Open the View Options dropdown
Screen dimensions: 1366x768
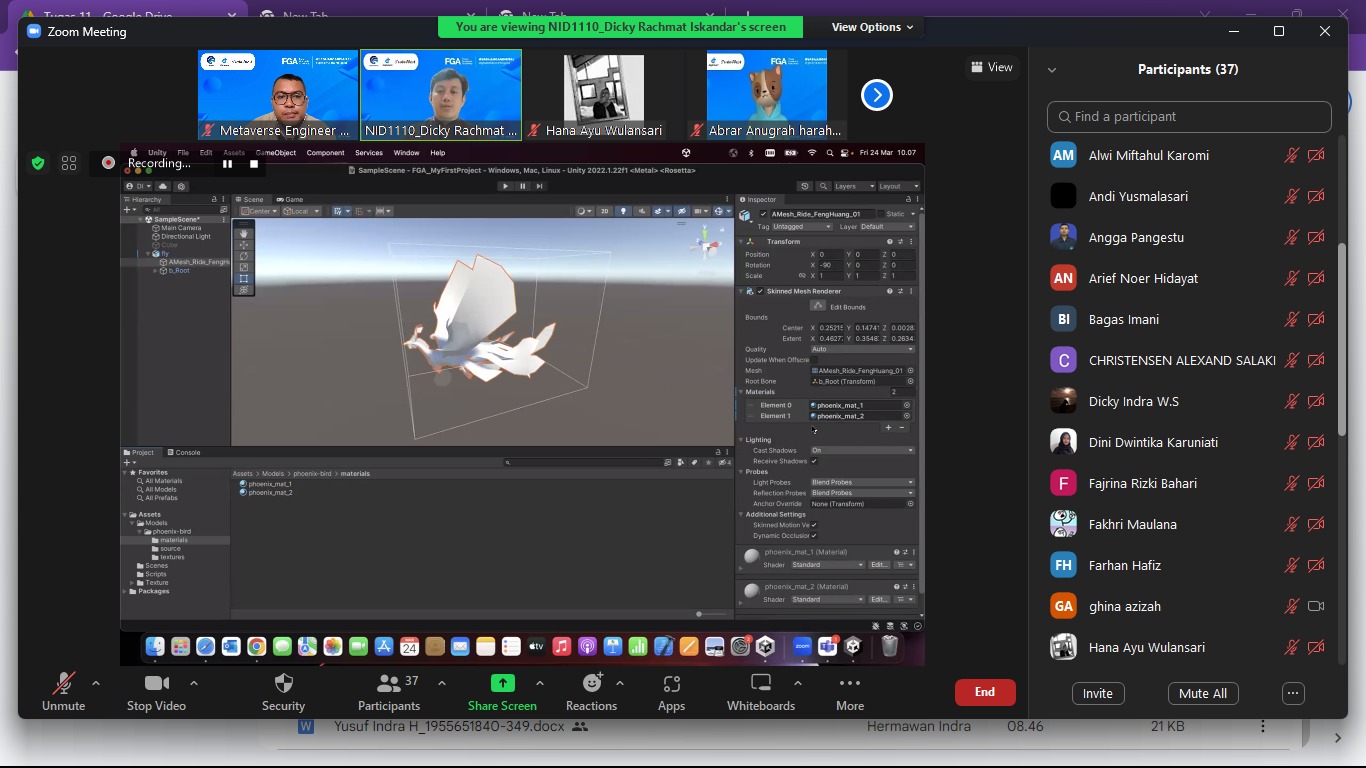[x=872, y=27]
